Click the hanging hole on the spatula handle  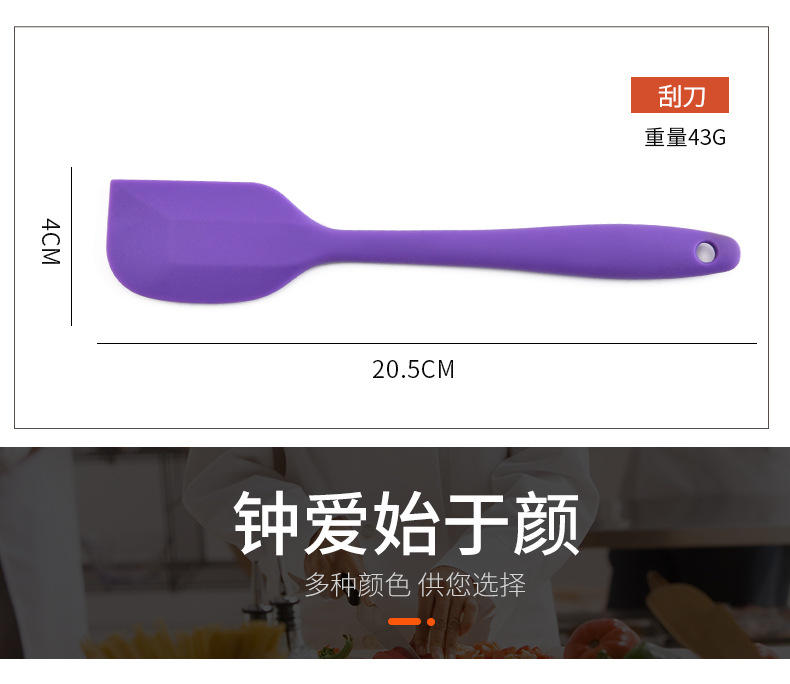click(705, 251)
